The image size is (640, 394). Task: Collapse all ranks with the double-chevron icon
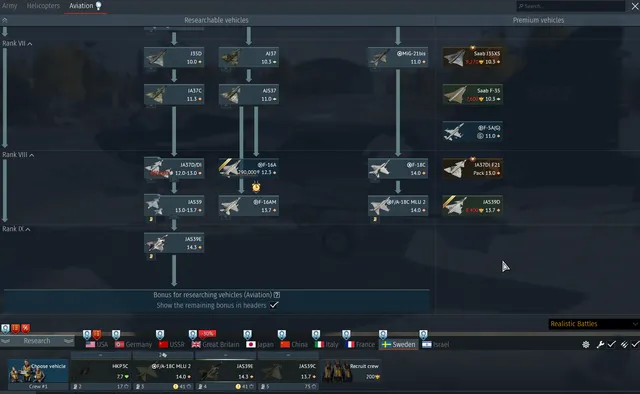4,20
